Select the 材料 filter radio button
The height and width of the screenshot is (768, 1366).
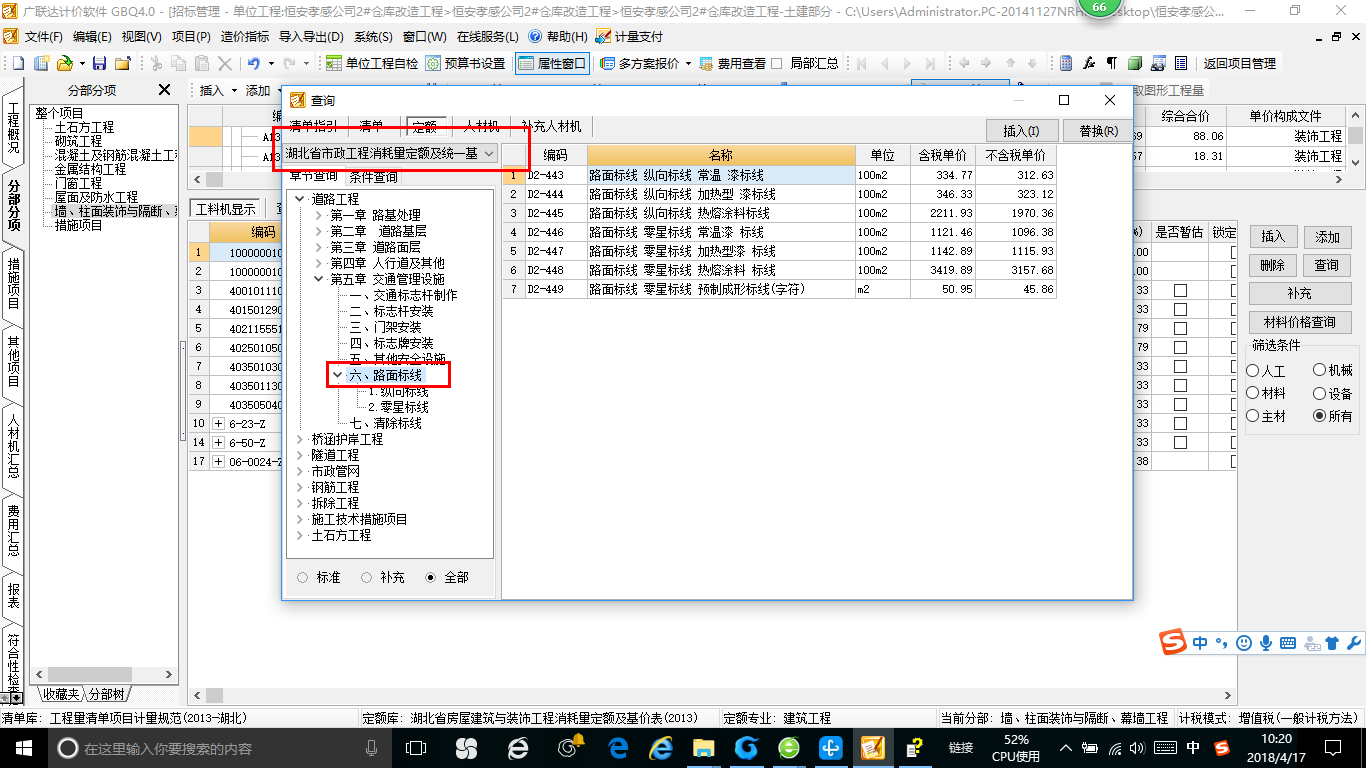coord(1253,394)
